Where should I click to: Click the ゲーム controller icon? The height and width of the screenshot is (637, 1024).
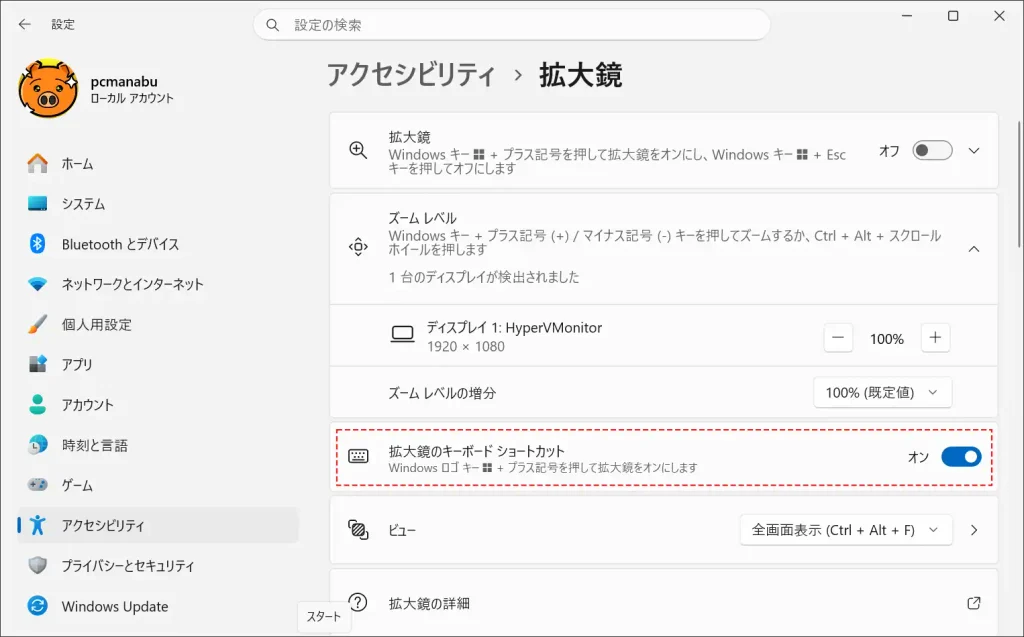coord(37,485)
